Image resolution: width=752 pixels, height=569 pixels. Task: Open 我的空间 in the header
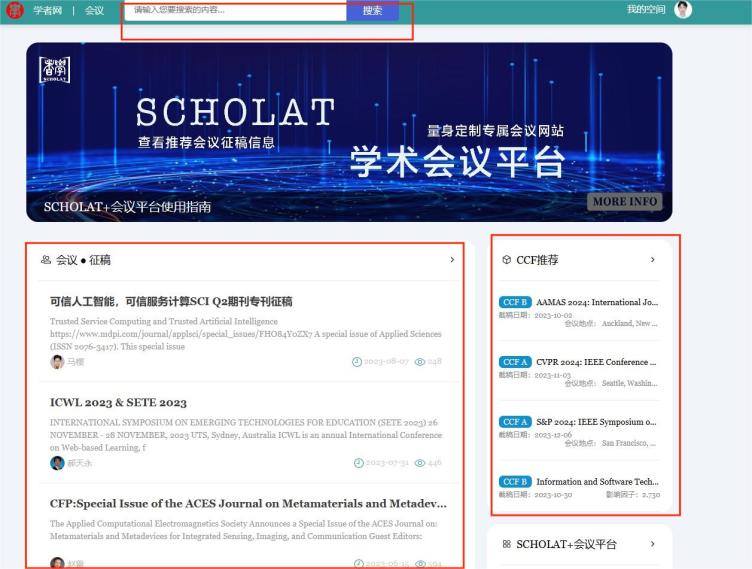point(646,10)
